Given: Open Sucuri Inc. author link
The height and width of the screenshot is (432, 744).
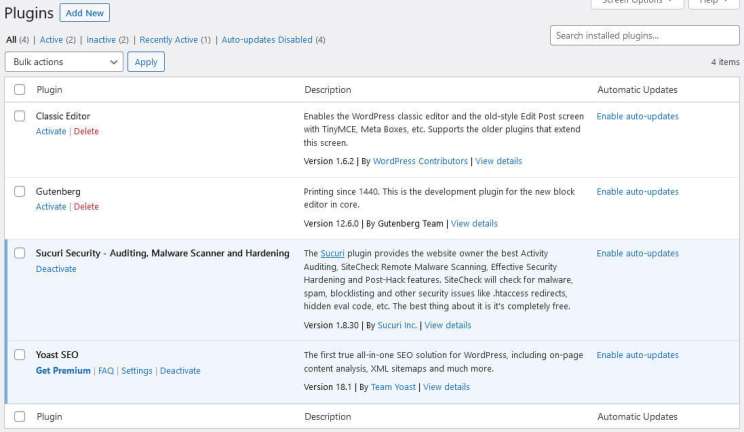Looking at the screenshot, I should pos(397,325).
